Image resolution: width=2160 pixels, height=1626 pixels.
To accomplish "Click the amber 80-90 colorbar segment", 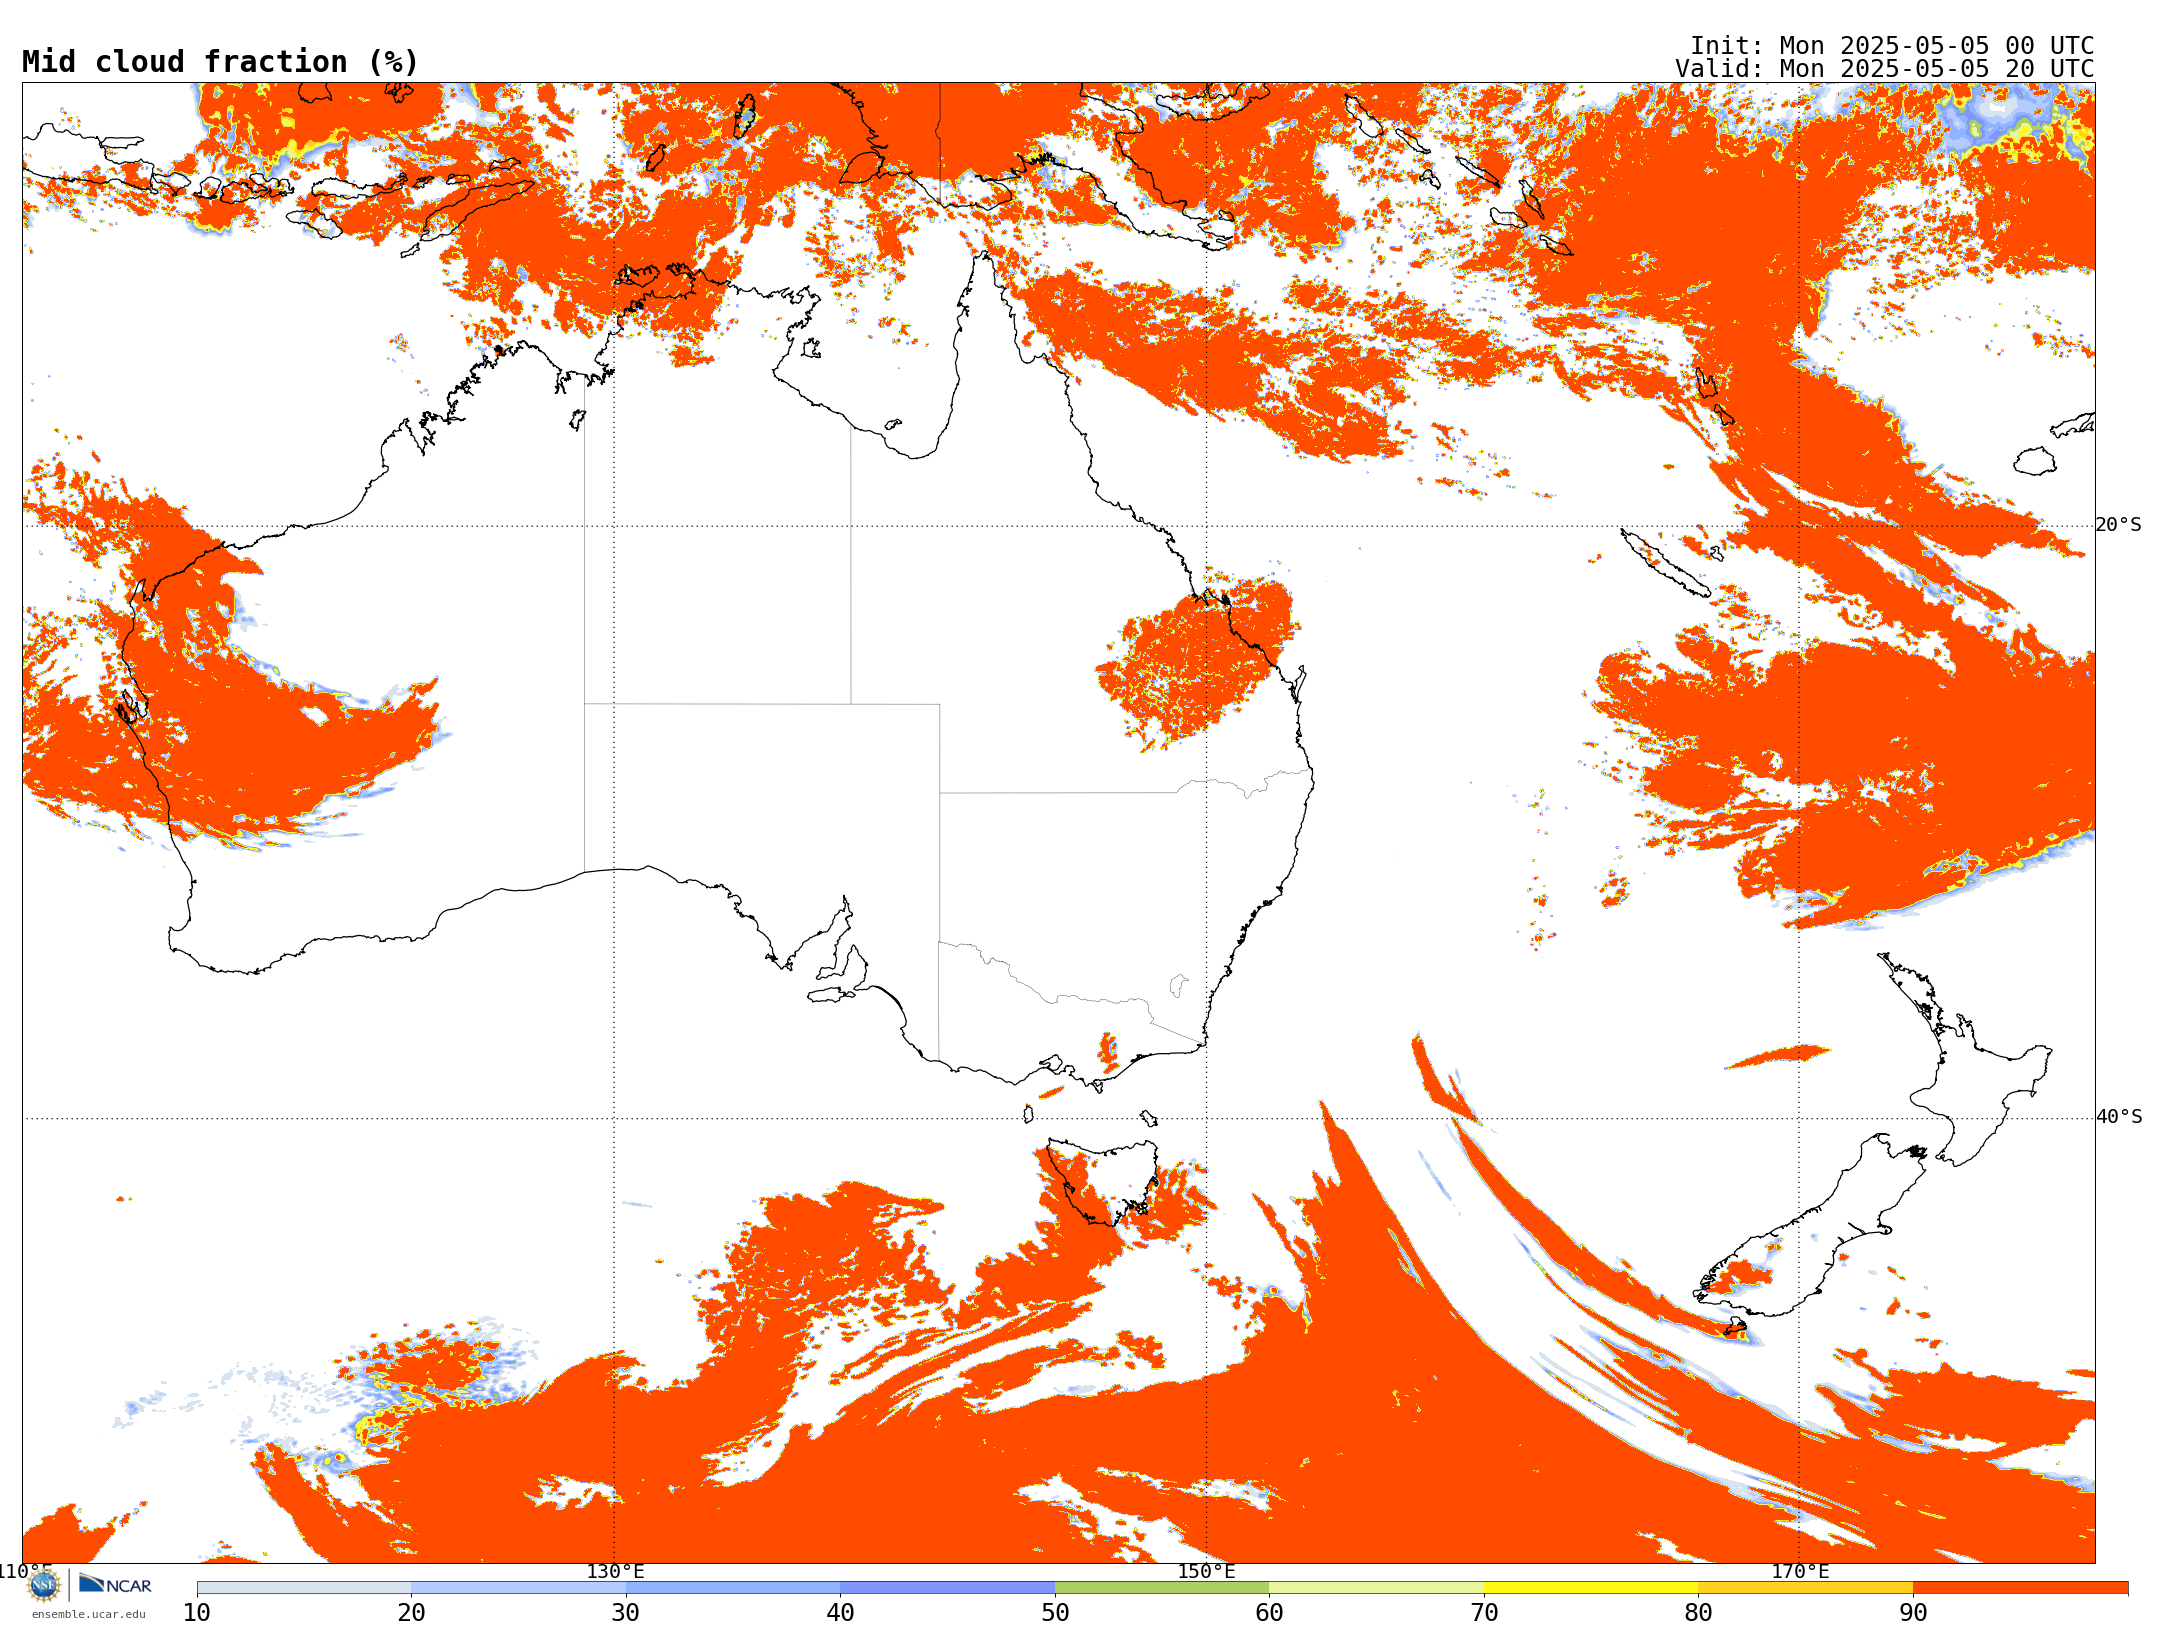I will (x=1805, y=1588).
